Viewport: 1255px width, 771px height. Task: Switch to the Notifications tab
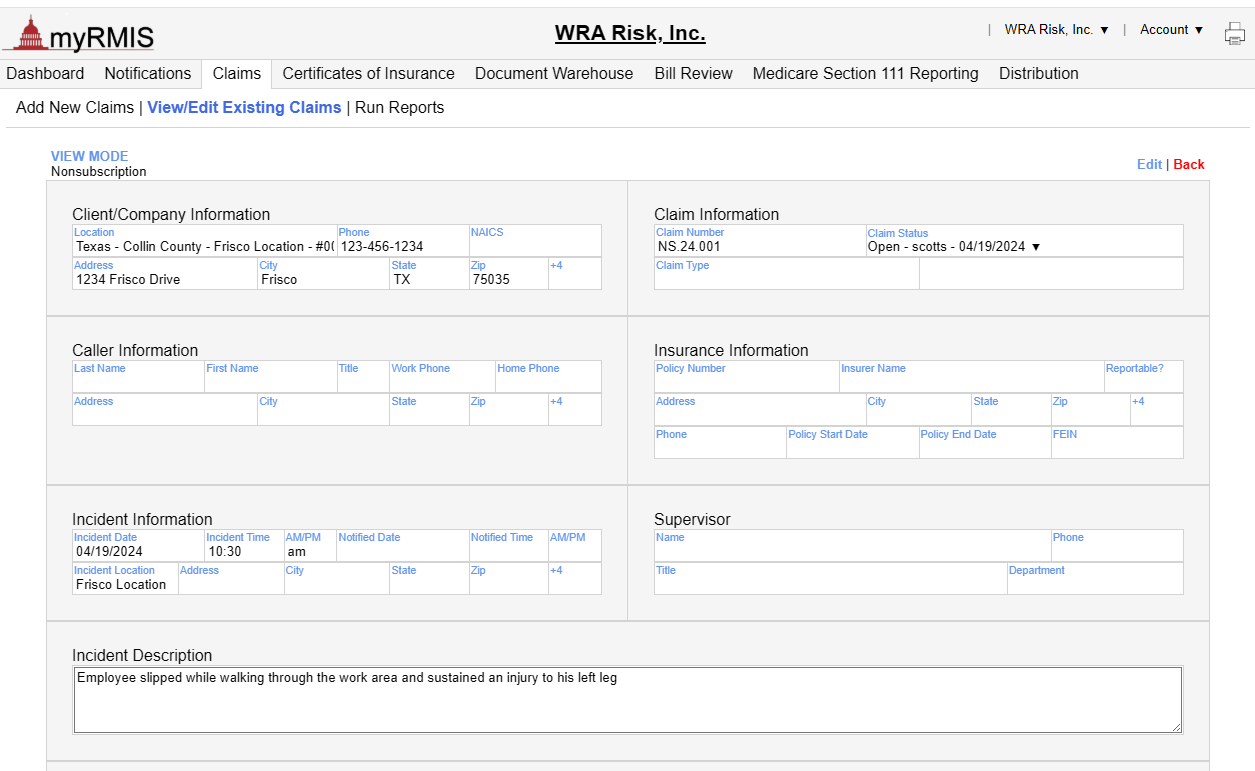[x=148, y=74]
